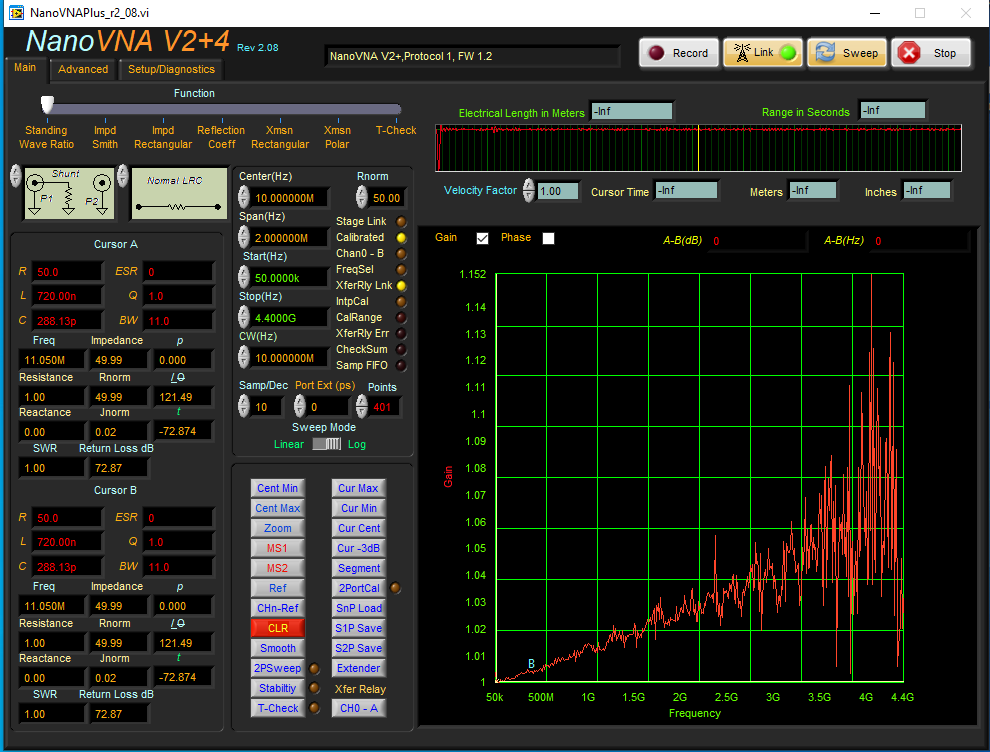This screenshot has width=990, height=752.
Task: Click the Cur Cent button
Action: [x=359, y=528]
